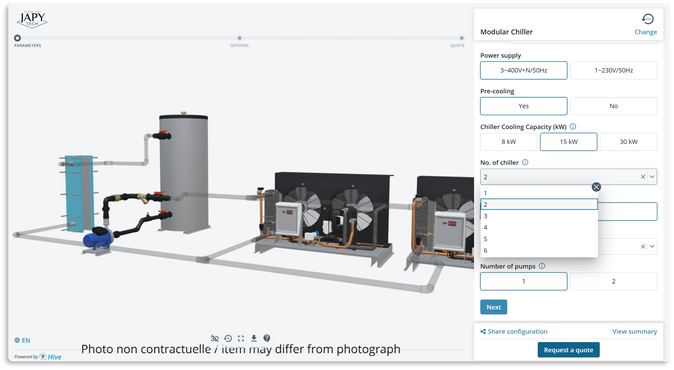Choose 30 kW cooling capacity

click(x=628, y=142)
